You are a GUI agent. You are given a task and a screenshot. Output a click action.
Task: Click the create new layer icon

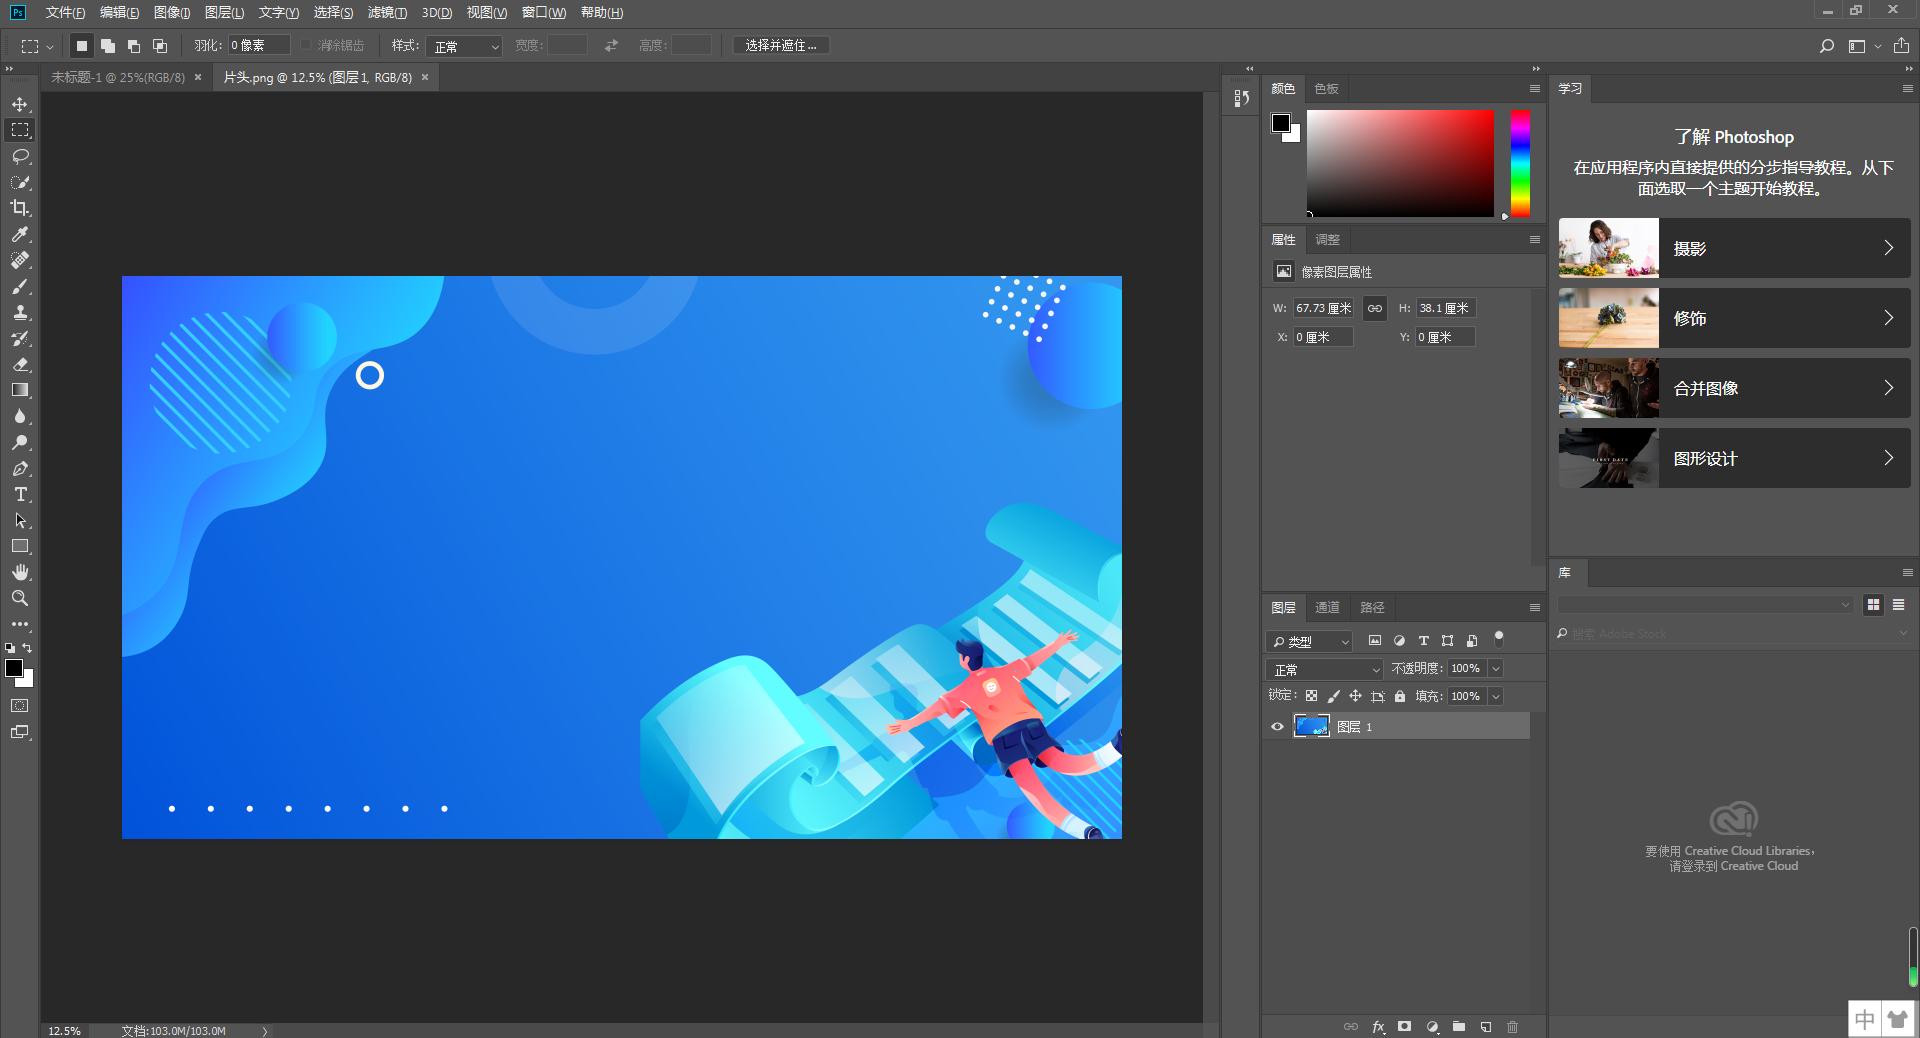click(x=1486, y=1027)
